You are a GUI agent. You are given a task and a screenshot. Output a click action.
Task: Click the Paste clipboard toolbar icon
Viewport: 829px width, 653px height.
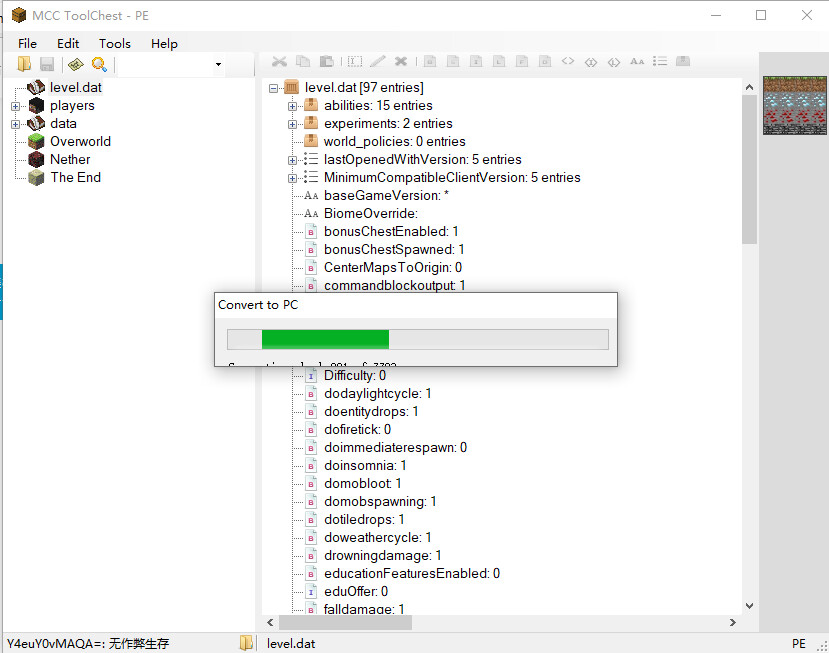pos(326,61)
